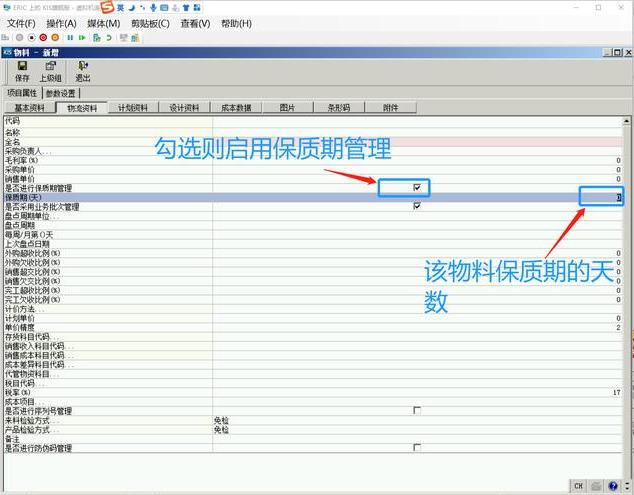634x495 pixels.
Task: Uncheck the 是否进行保质期管理 checkbox
Action: 417,187
